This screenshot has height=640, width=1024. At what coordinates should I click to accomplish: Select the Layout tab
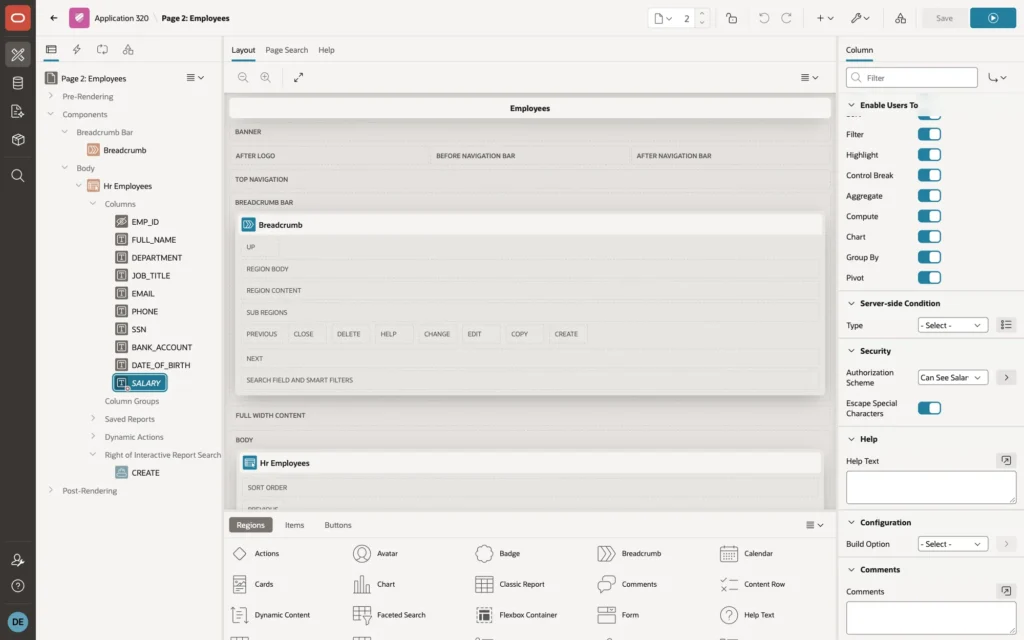[243, 50]
